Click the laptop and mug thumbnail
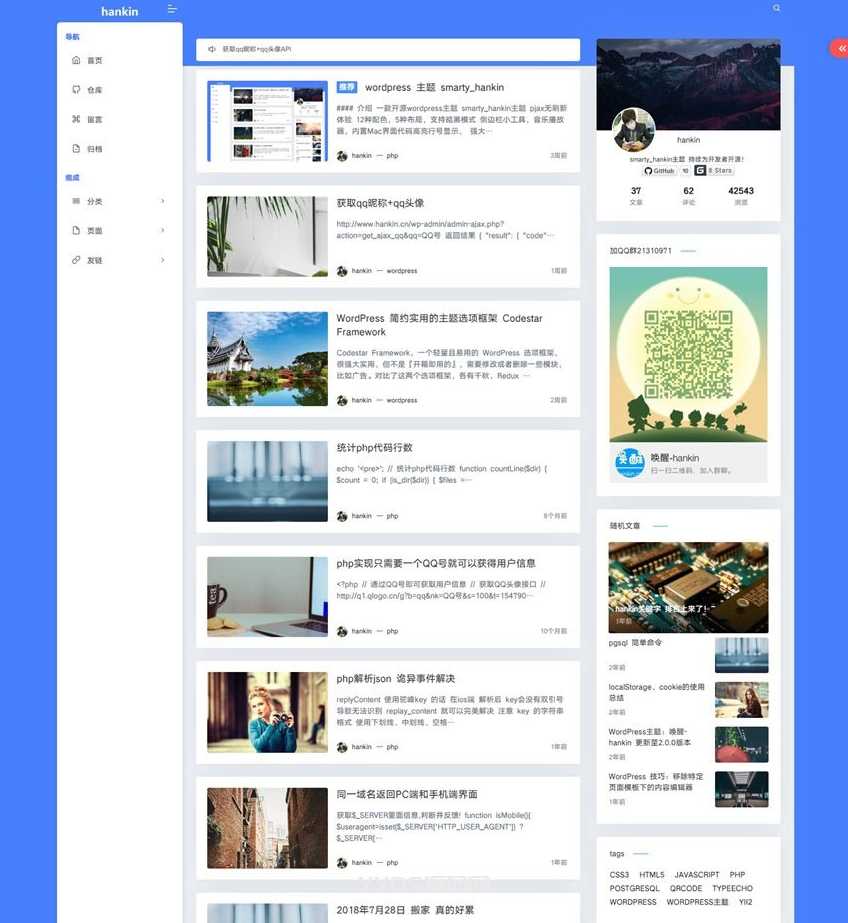 267,596
